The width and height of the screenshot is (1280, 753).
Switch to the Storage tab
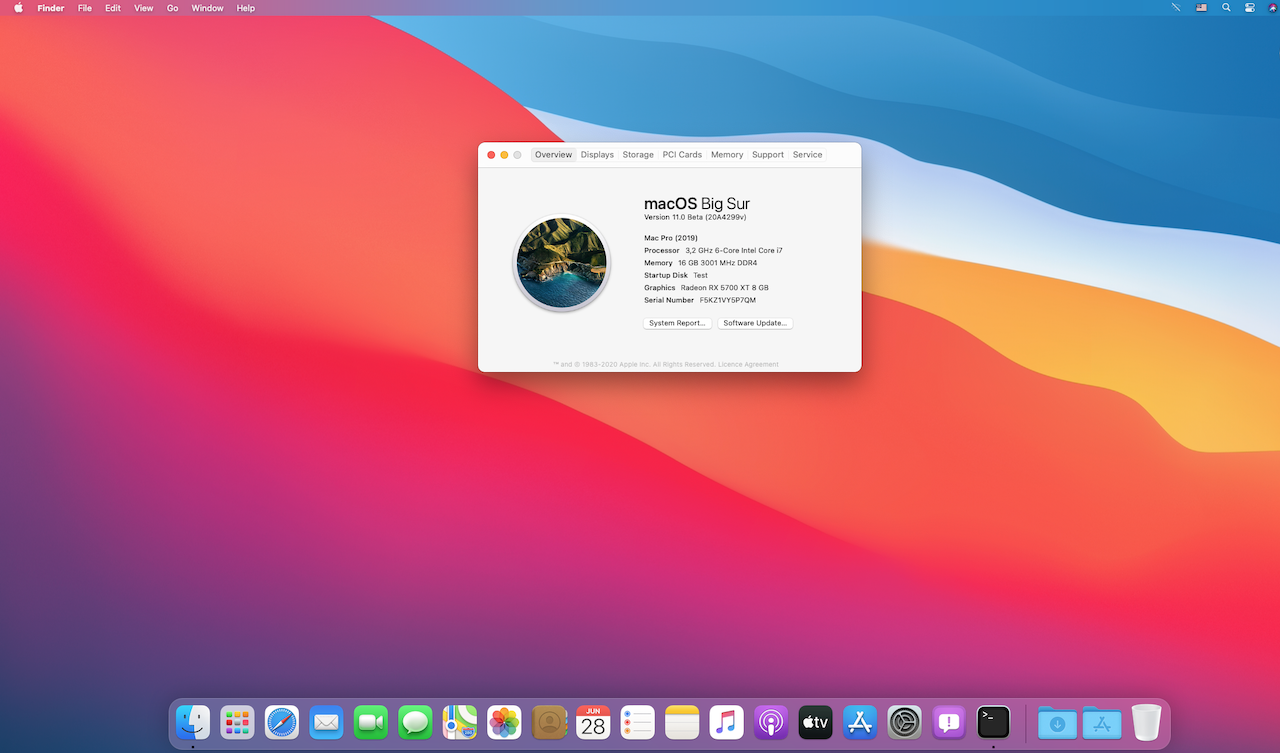[638, 155]
